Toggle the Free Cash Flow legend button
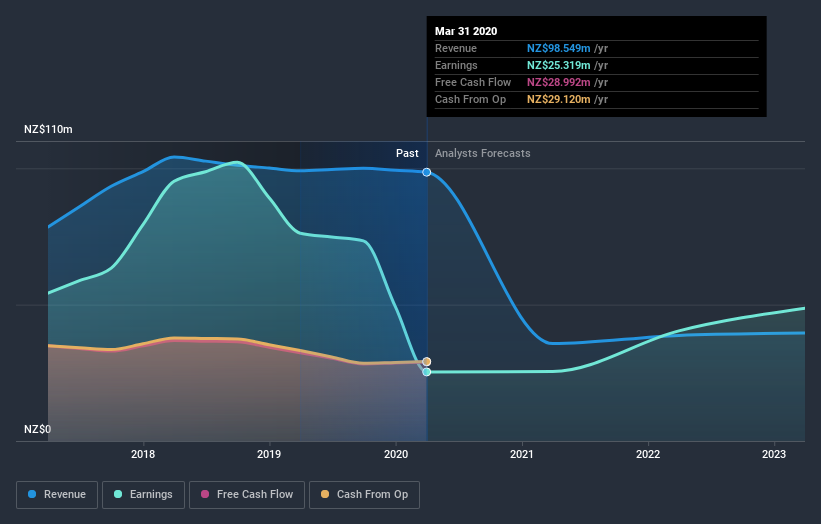This screenshot has height=524, width=821. (247, 495)
